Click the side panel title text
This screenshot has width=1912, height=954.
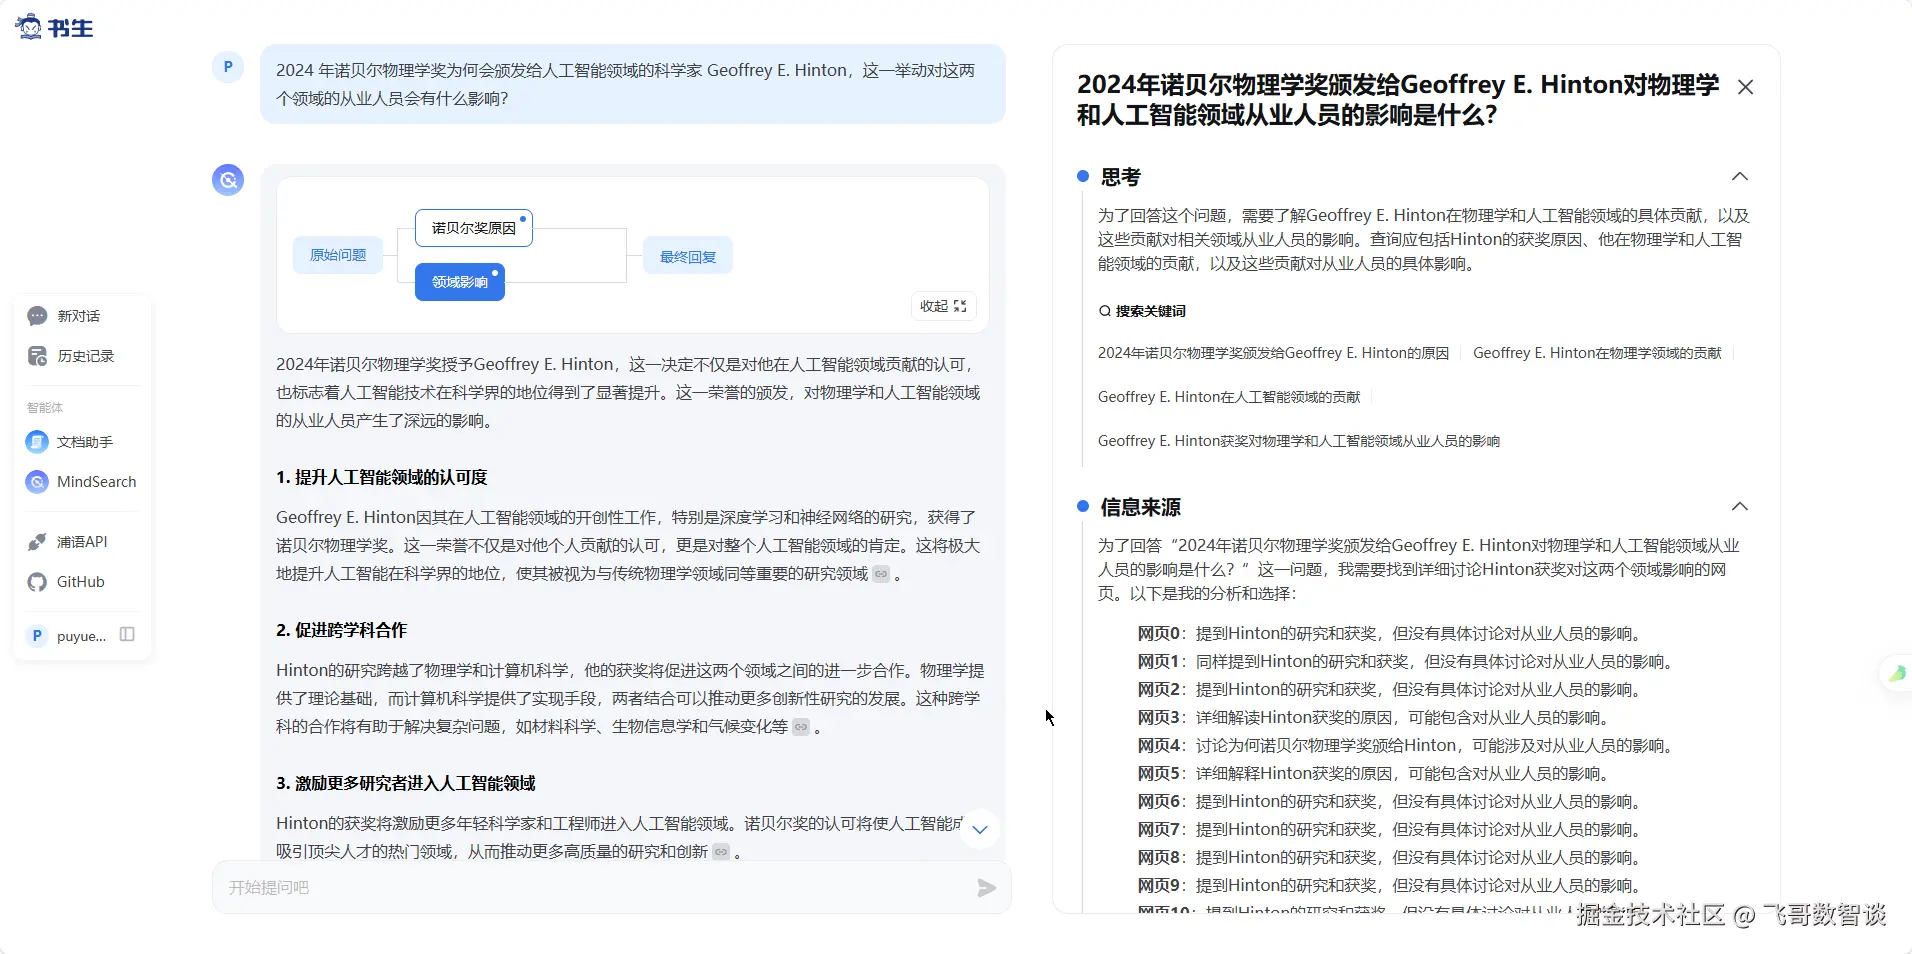1398,100
